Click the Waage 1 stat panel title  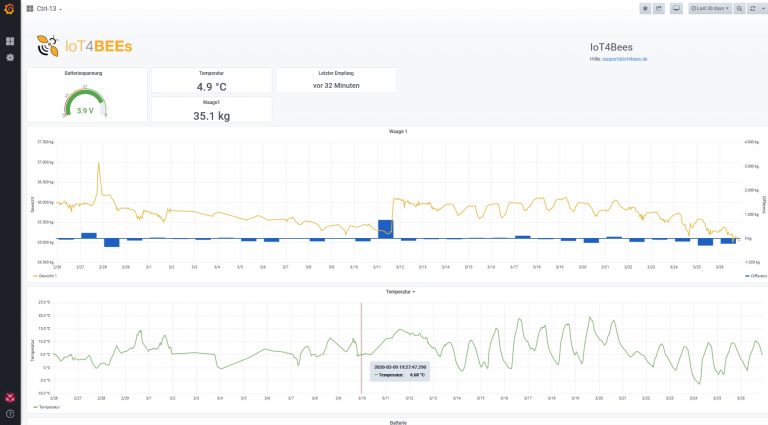pos(211,102)
